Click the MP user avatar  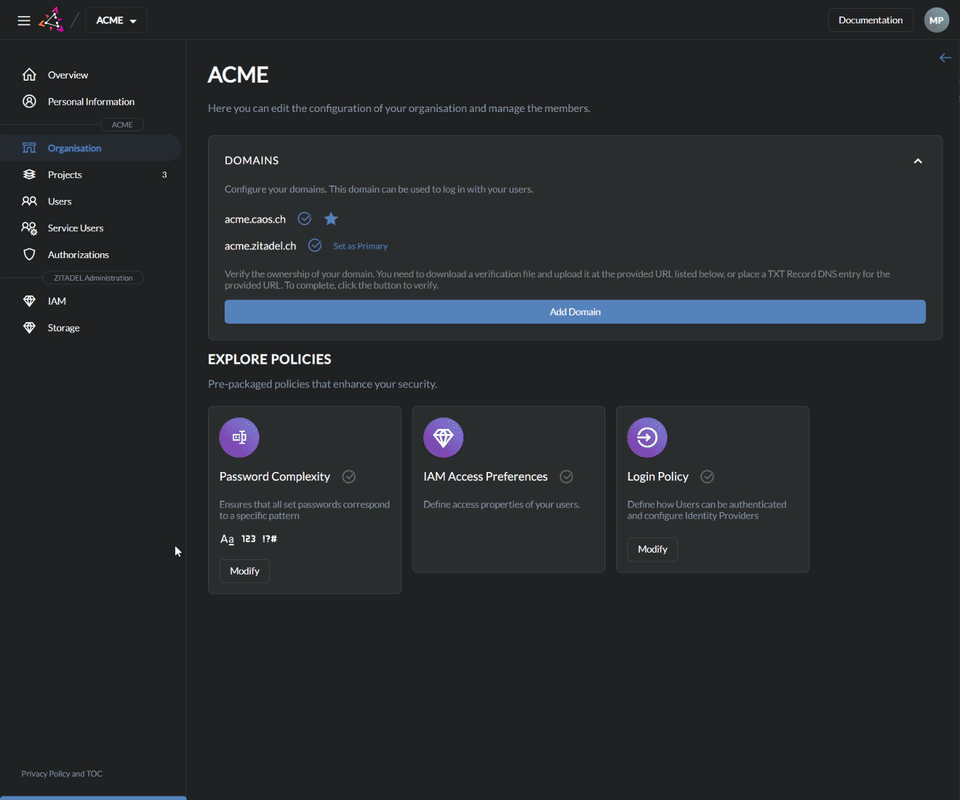click(x=936, y=20)
